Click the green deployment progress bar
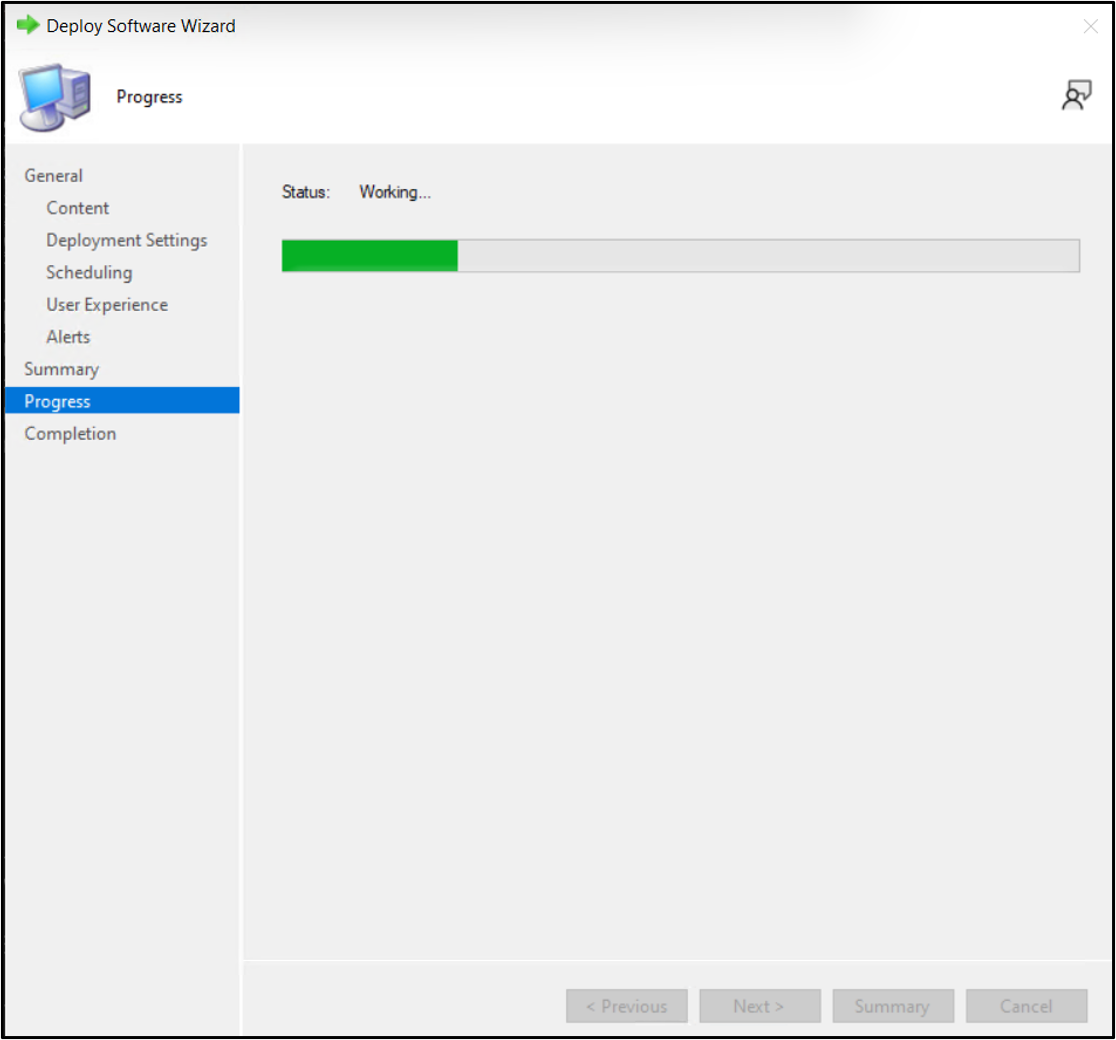This screenshot has width=1116, height=1040. [680, 256]
